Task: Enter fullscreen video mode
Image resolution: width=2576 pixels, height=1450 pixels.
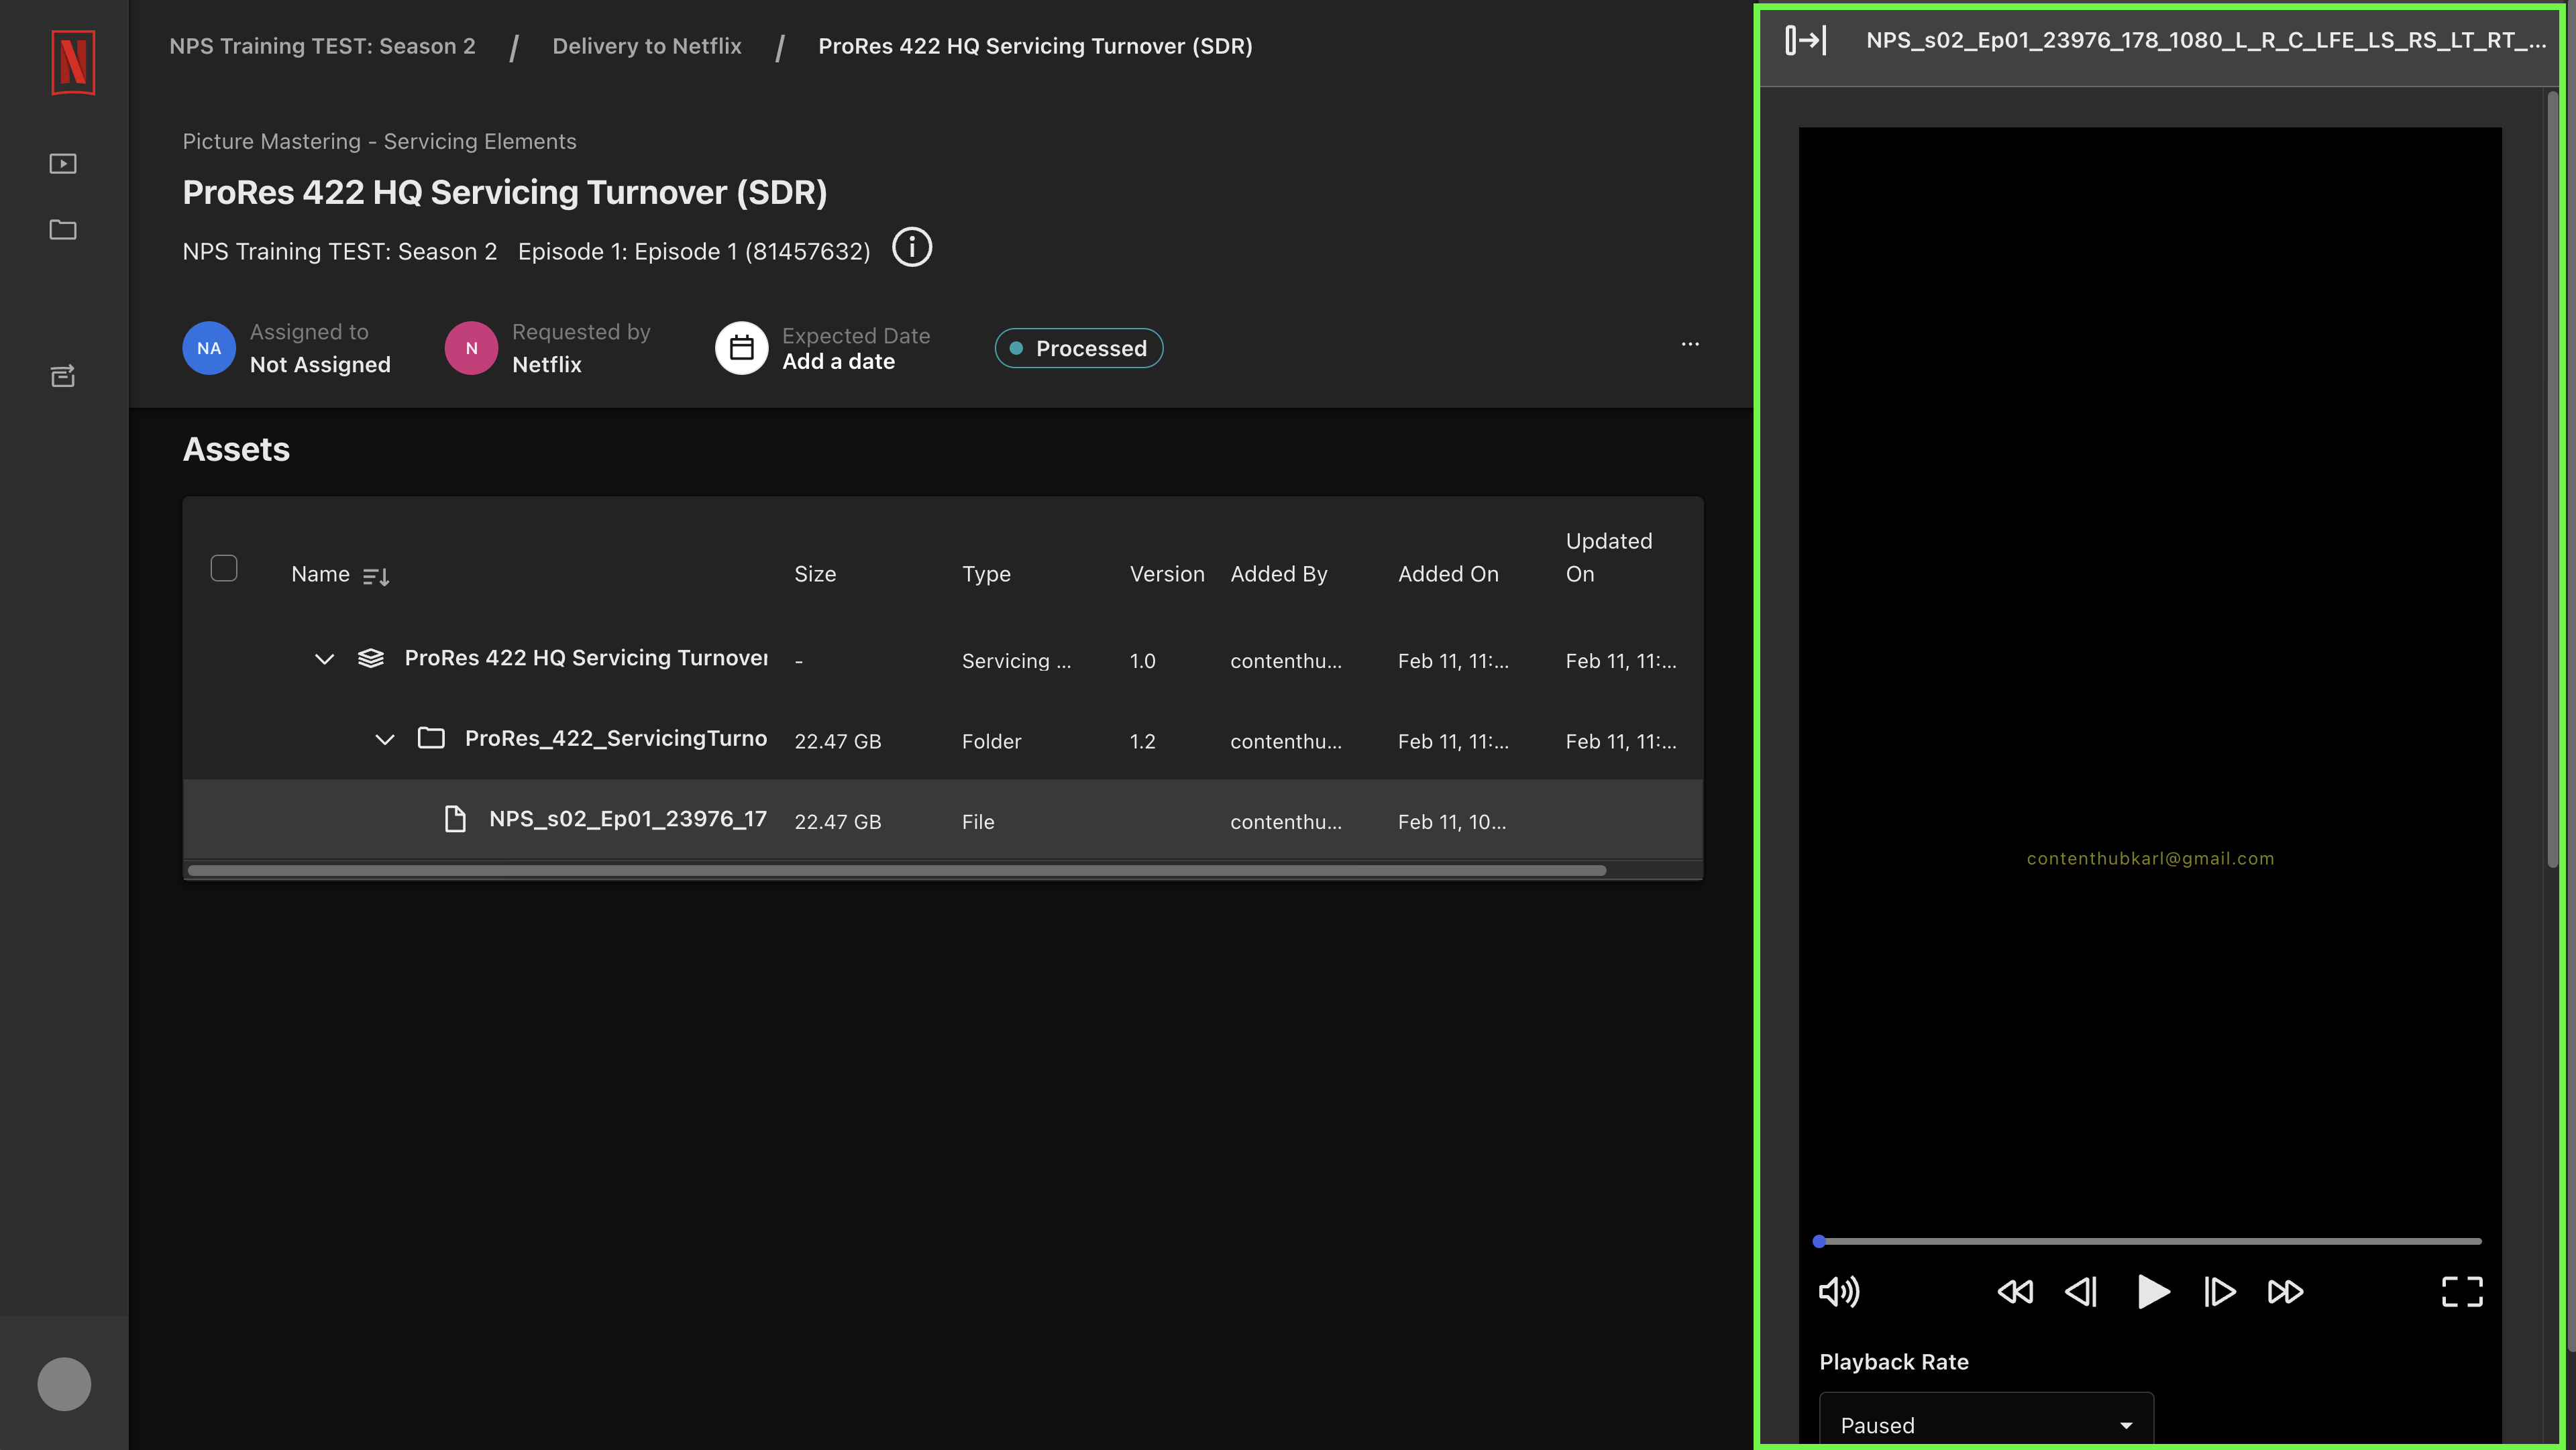Action: pyautogui.click(x=2462, y=1292)
